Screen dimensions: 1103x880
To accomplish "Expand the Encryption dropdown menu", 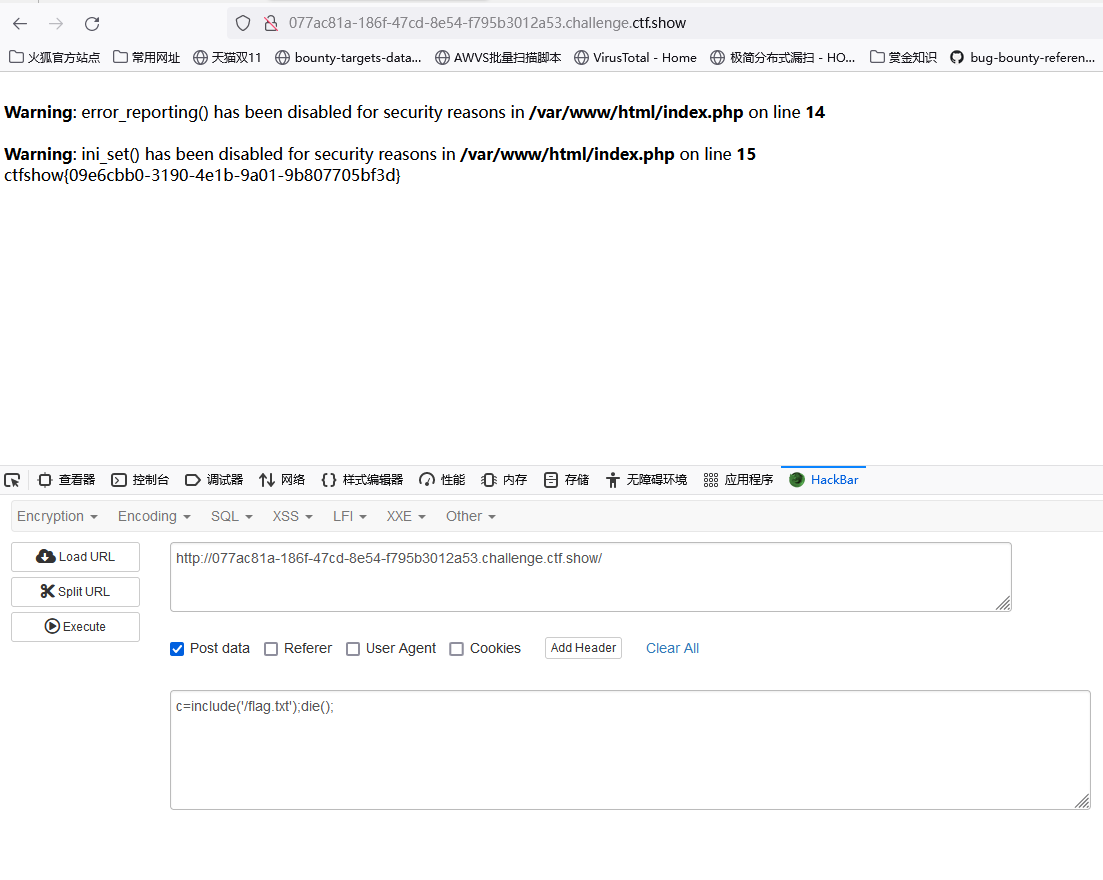I will [x=57, y=516].
